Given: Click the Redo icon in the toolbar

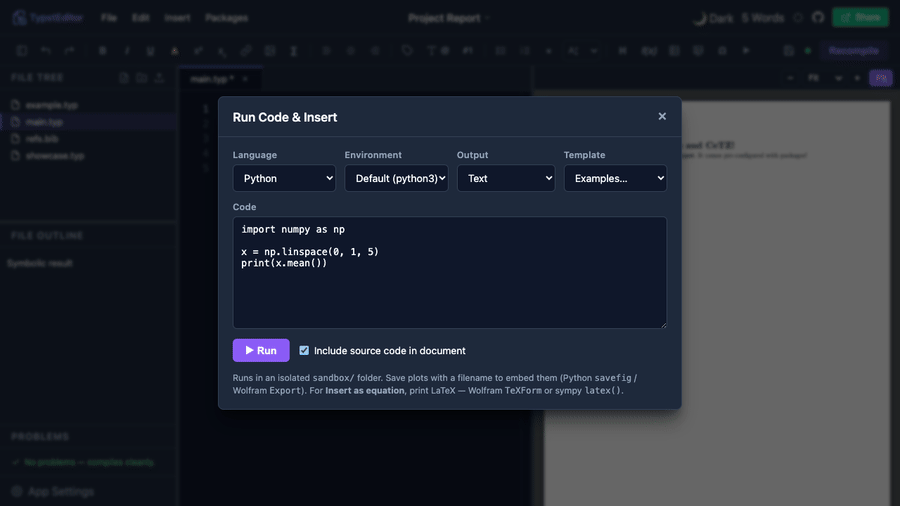Looking at the screenshot, I should click(69, 50).
